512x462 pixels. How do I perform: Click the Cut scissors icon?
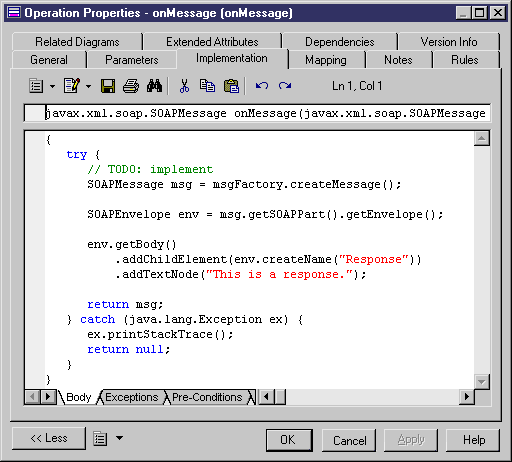point(184,86)
